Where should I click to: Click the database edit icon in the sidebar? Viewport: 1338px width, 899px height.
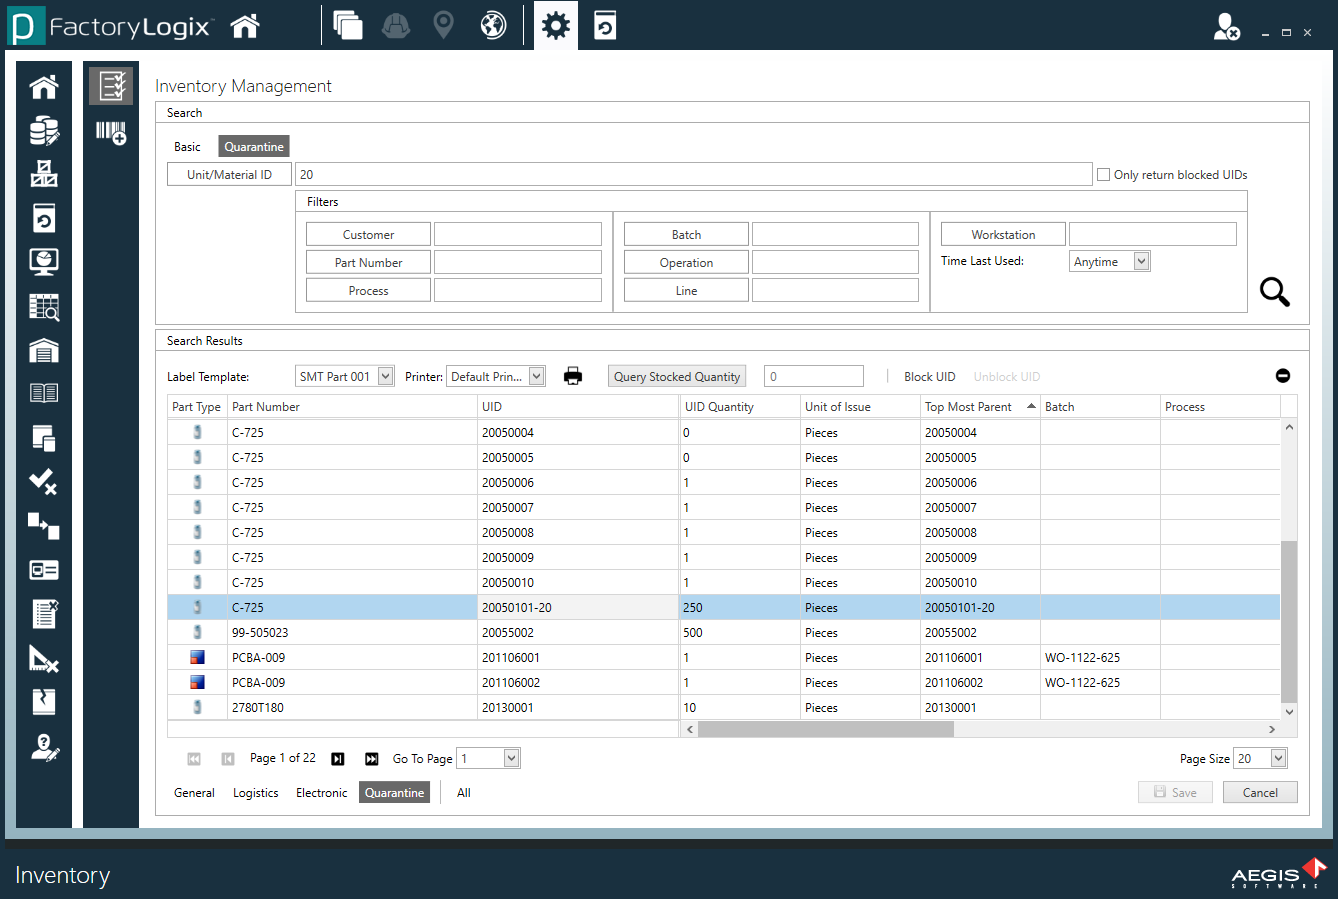[44, 131]
